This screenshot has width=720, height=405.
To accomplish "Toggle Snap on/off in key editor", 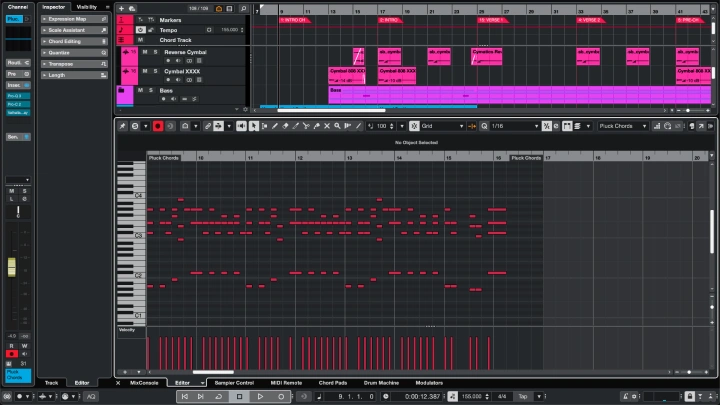I will click(414, 126).
